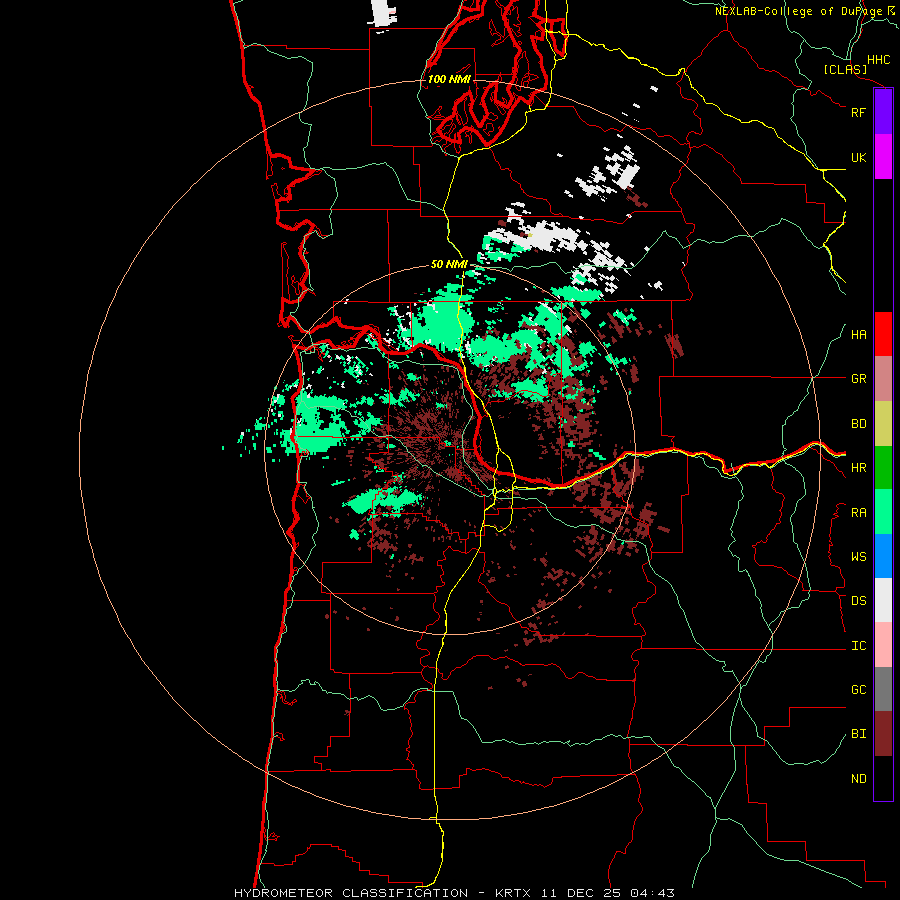Click the DS white legend swatch
This screenshot has width=900, height=900.
click(x=883, y=600)
